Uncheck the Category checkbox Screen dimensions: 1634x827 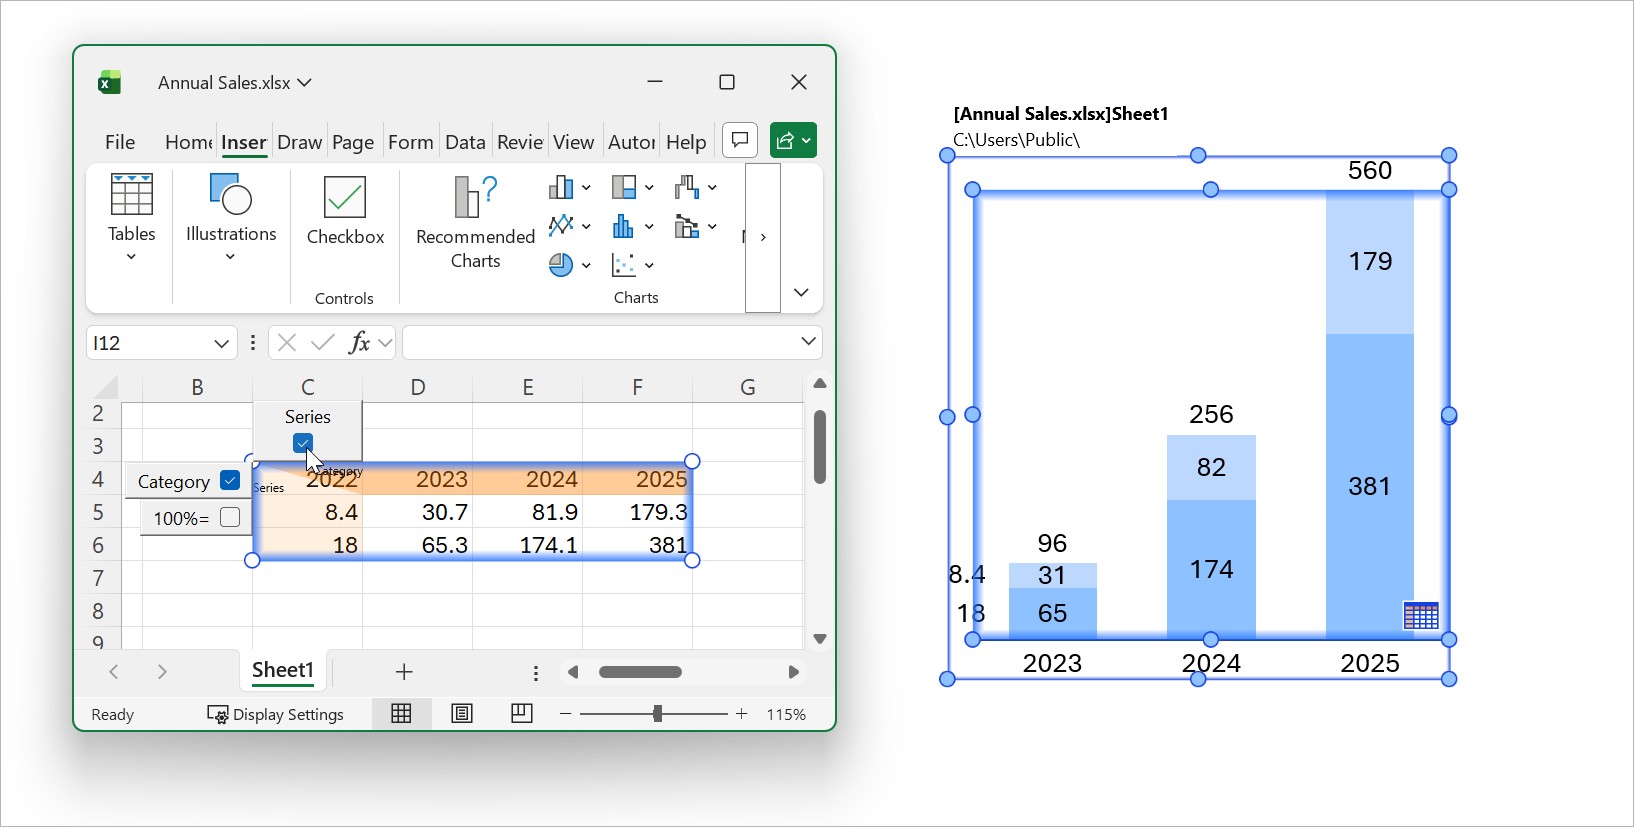pos(230,480)
